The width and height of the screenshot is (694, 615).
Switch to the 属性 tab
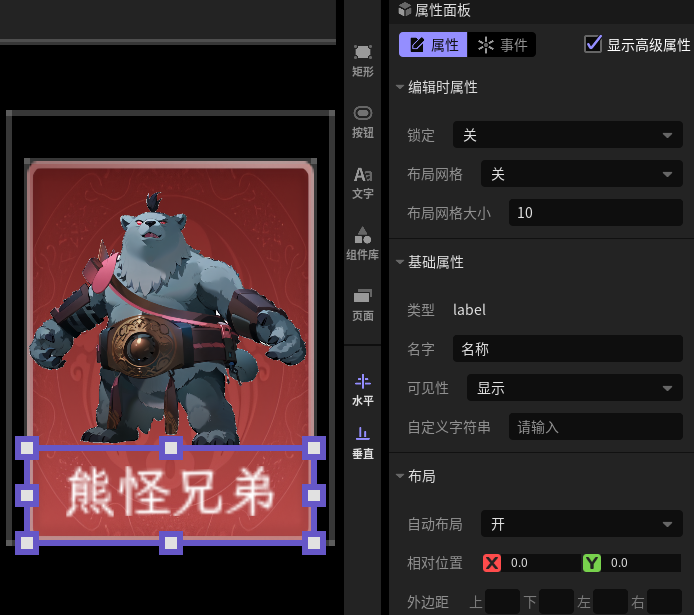(433, 45)
